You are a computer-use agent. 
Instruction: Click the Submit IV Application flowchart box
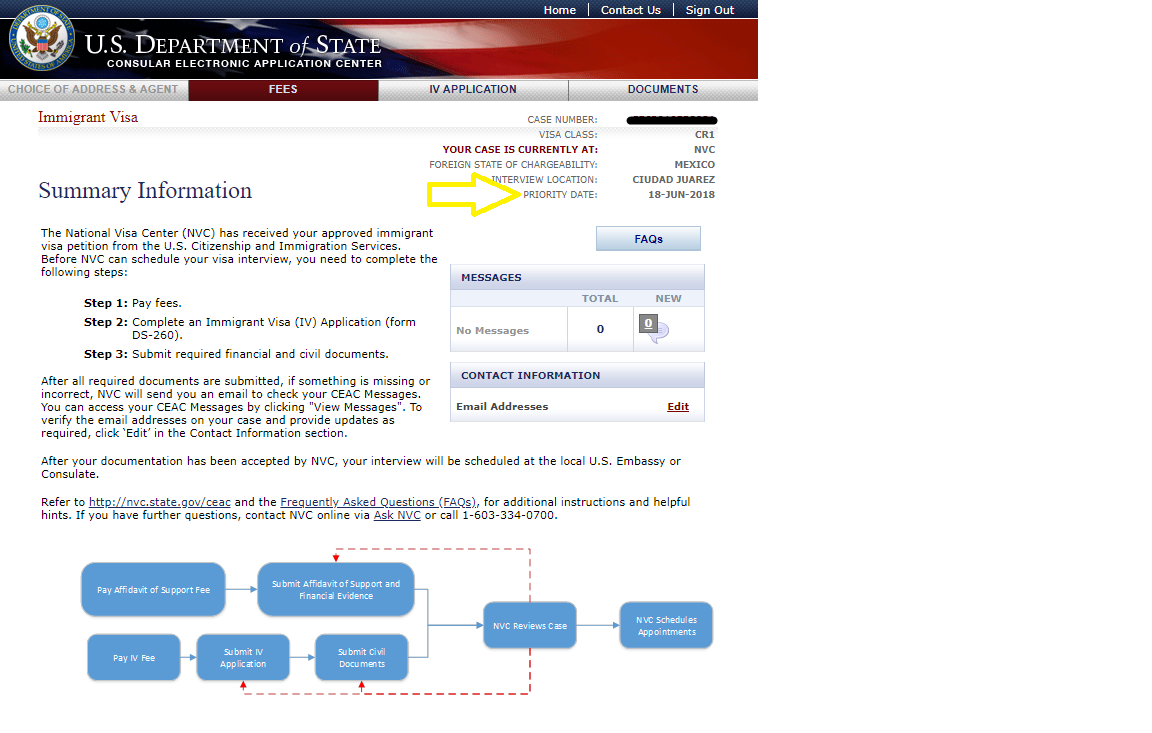tap(243, 658)
